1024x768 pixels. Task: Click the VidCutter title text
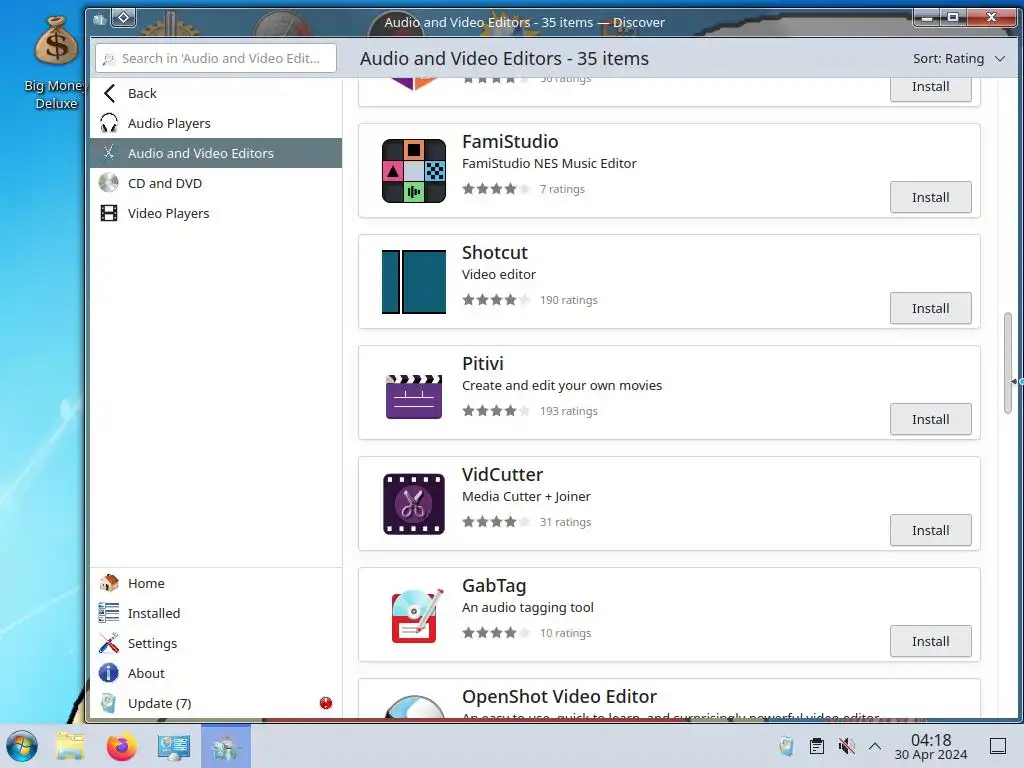click(x=502, y=474)
